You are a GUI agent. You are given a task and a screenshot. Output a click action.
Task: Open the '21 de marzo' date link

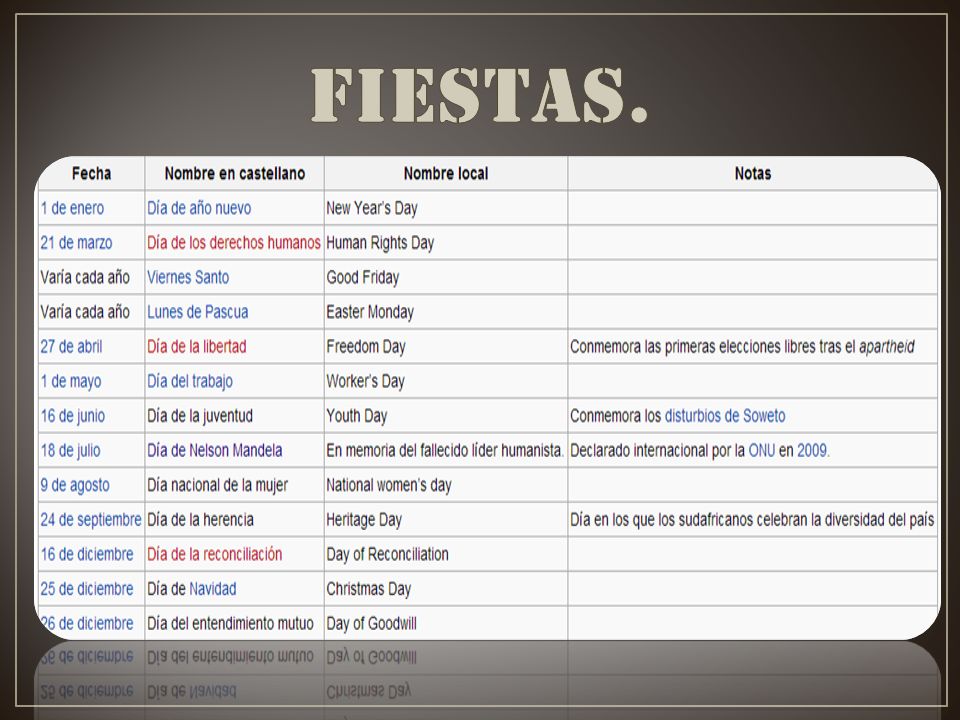click(77, 243)
